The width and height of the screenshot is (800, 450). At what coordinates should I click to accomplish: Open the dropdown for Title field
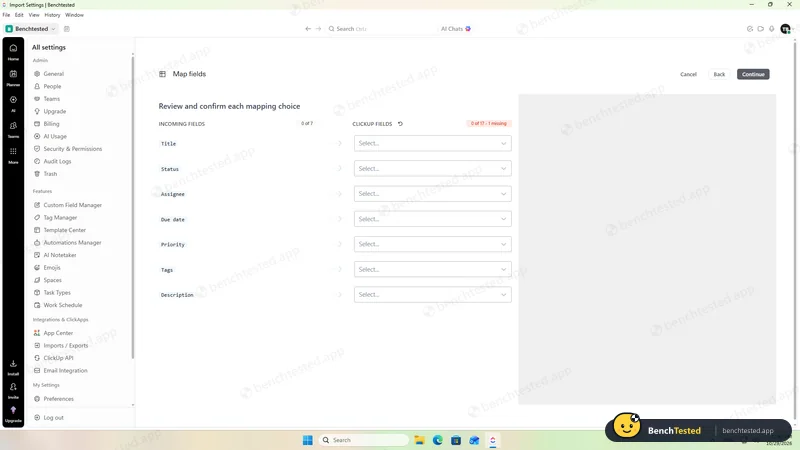coord(433,143)
